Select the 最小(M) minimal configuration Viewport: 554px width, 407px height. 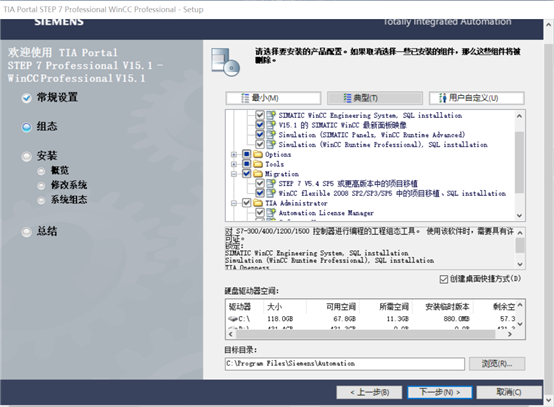pos(273,98)
